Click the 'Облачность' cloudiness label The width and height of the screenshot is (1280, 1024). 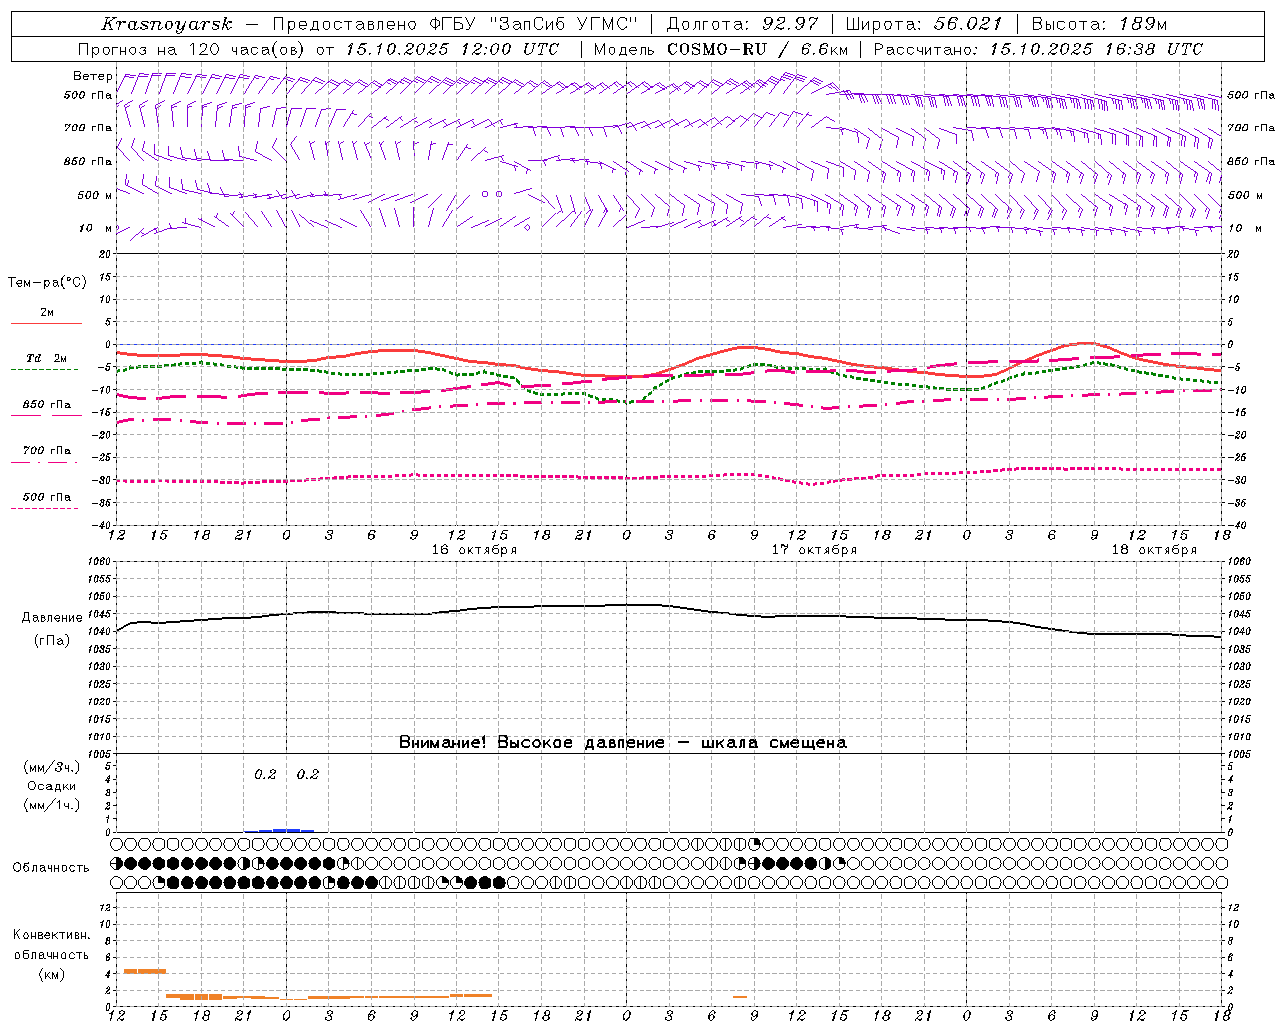pyautogui.click(x=51, y=867)
